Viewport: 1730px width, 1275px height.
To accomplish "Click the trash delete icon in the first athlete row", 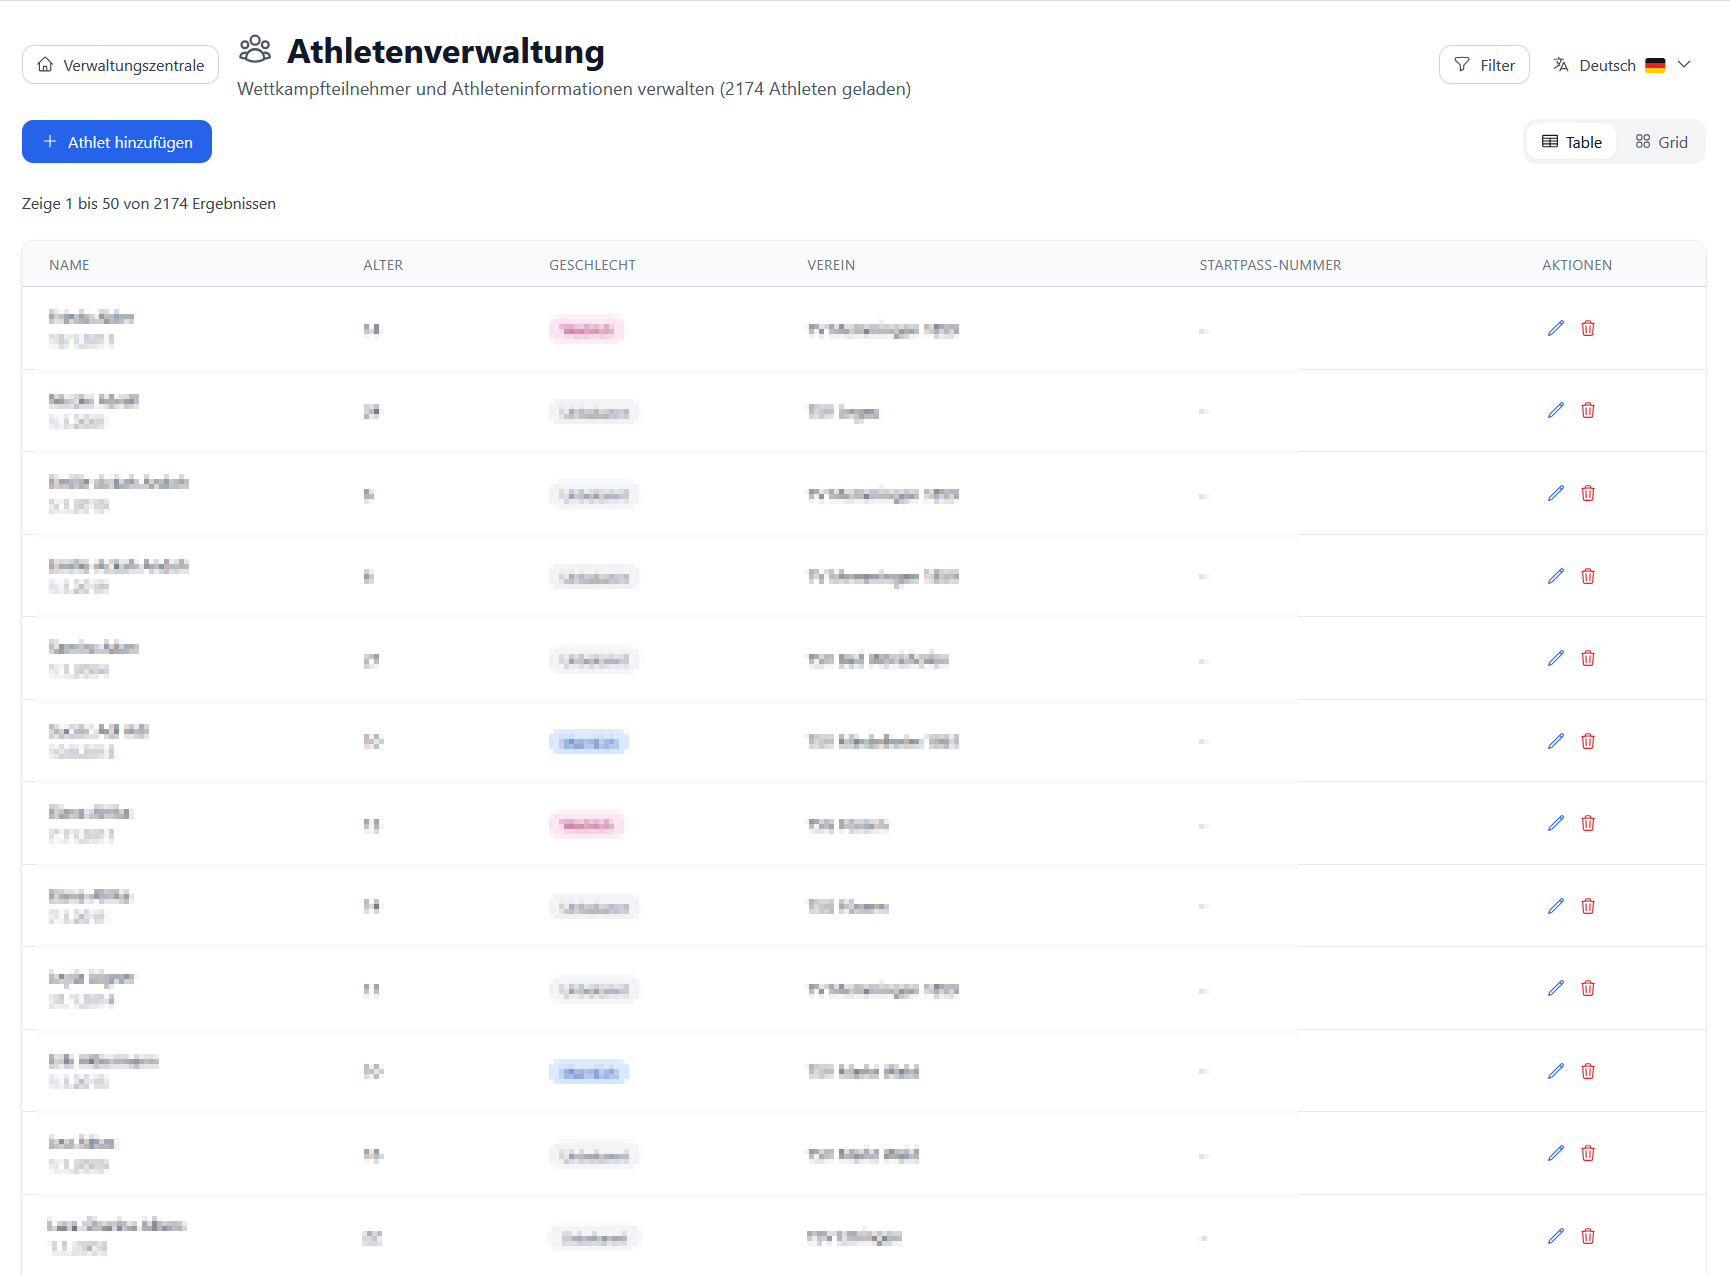I will tap(1588, 328).
